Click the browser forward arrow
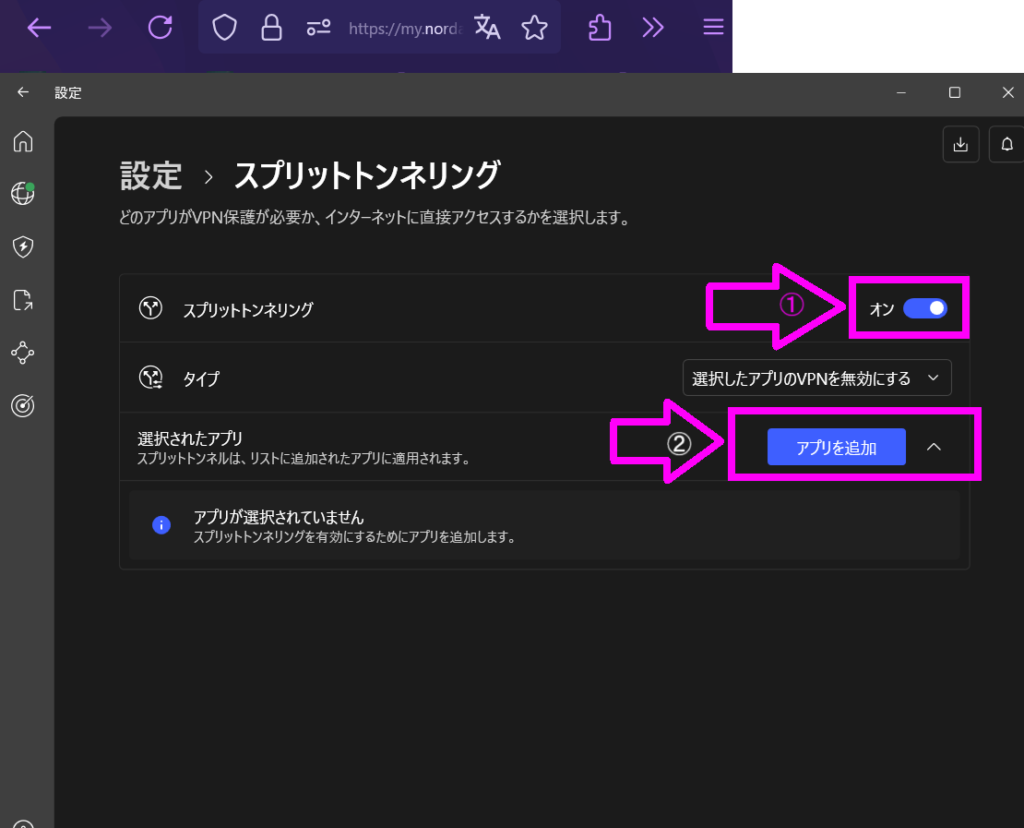This screenshot has width=1024, height=828. pyautogui.click(x=99, y=27)
